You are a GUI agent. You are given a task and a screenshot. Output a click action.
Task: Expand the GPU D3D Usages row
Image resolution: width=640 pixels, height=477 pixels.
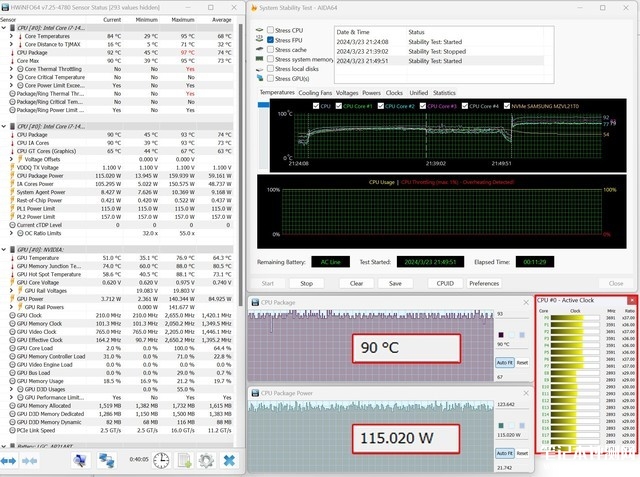click(x=11, y=389)
